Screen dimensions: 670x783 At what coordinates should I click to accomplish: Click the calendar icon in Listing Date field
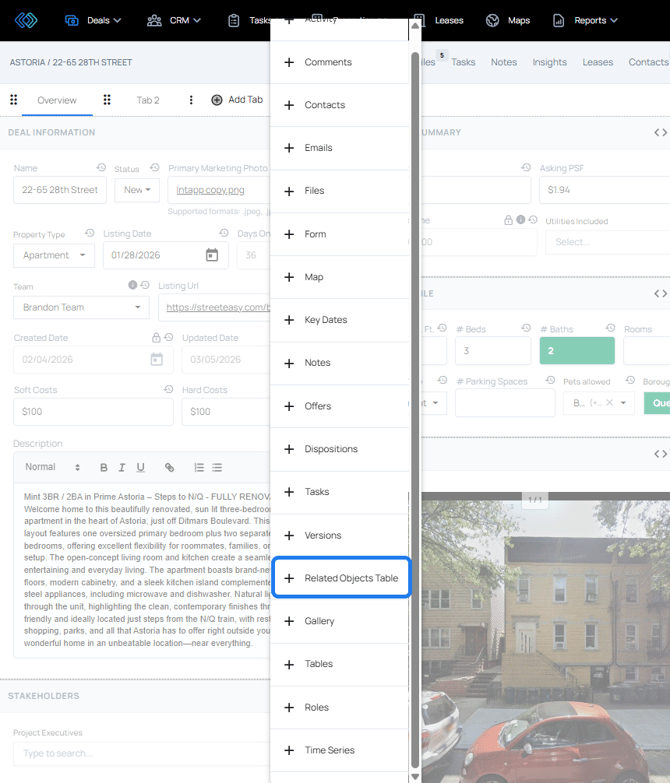pos(212,255)
